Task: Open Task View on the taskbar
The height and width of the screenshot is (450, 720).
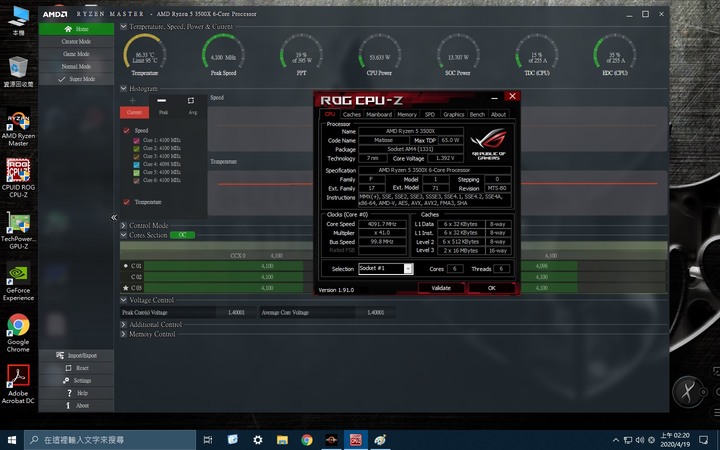Action: coord(208,440)
